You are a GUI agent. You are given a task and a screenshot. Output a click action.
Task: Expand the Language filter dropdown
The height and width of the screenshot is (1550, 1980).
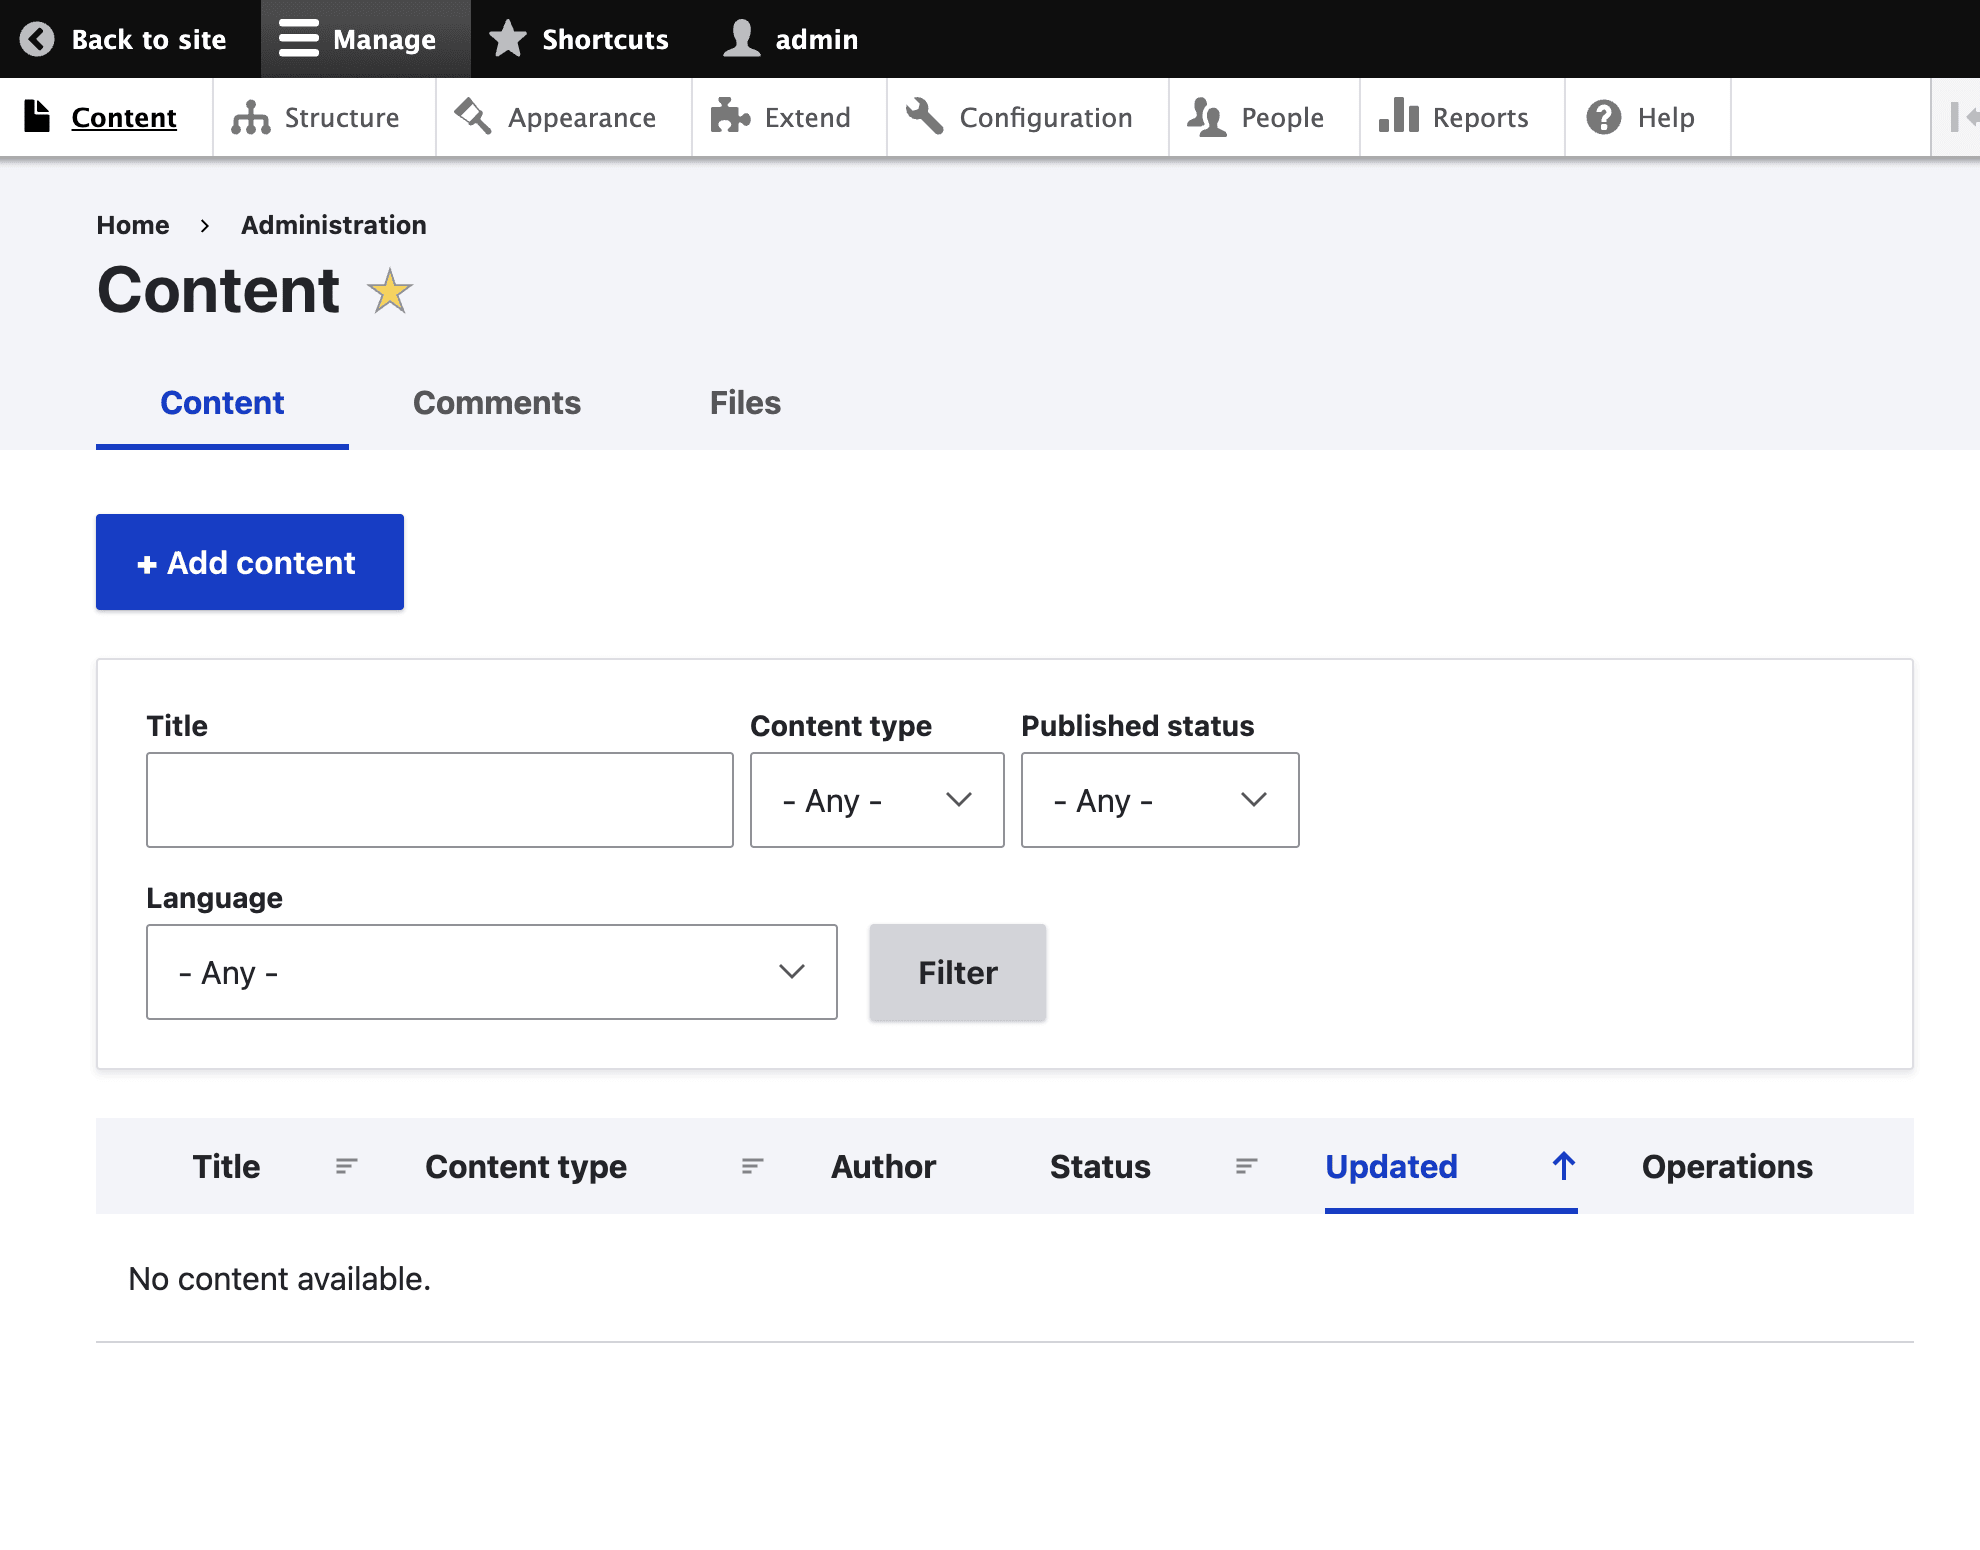491,972
